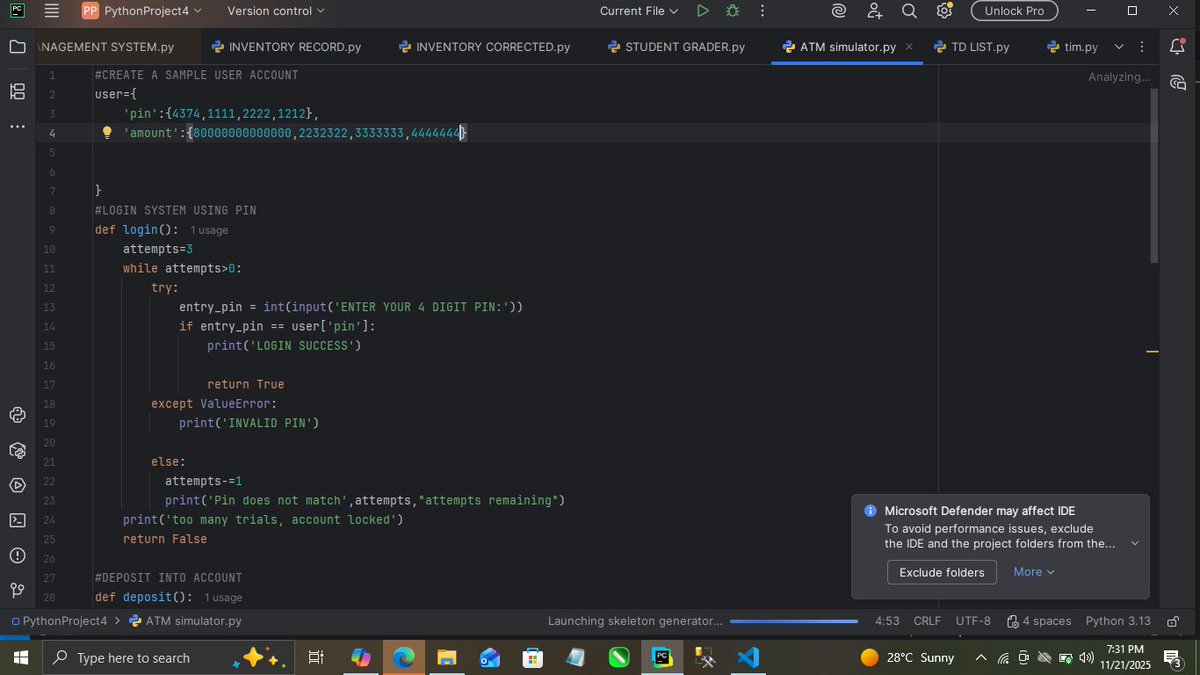
Task: Click the lightbulb intention icon on line 4
Action: pyautogui.click(x=107, y=132)
